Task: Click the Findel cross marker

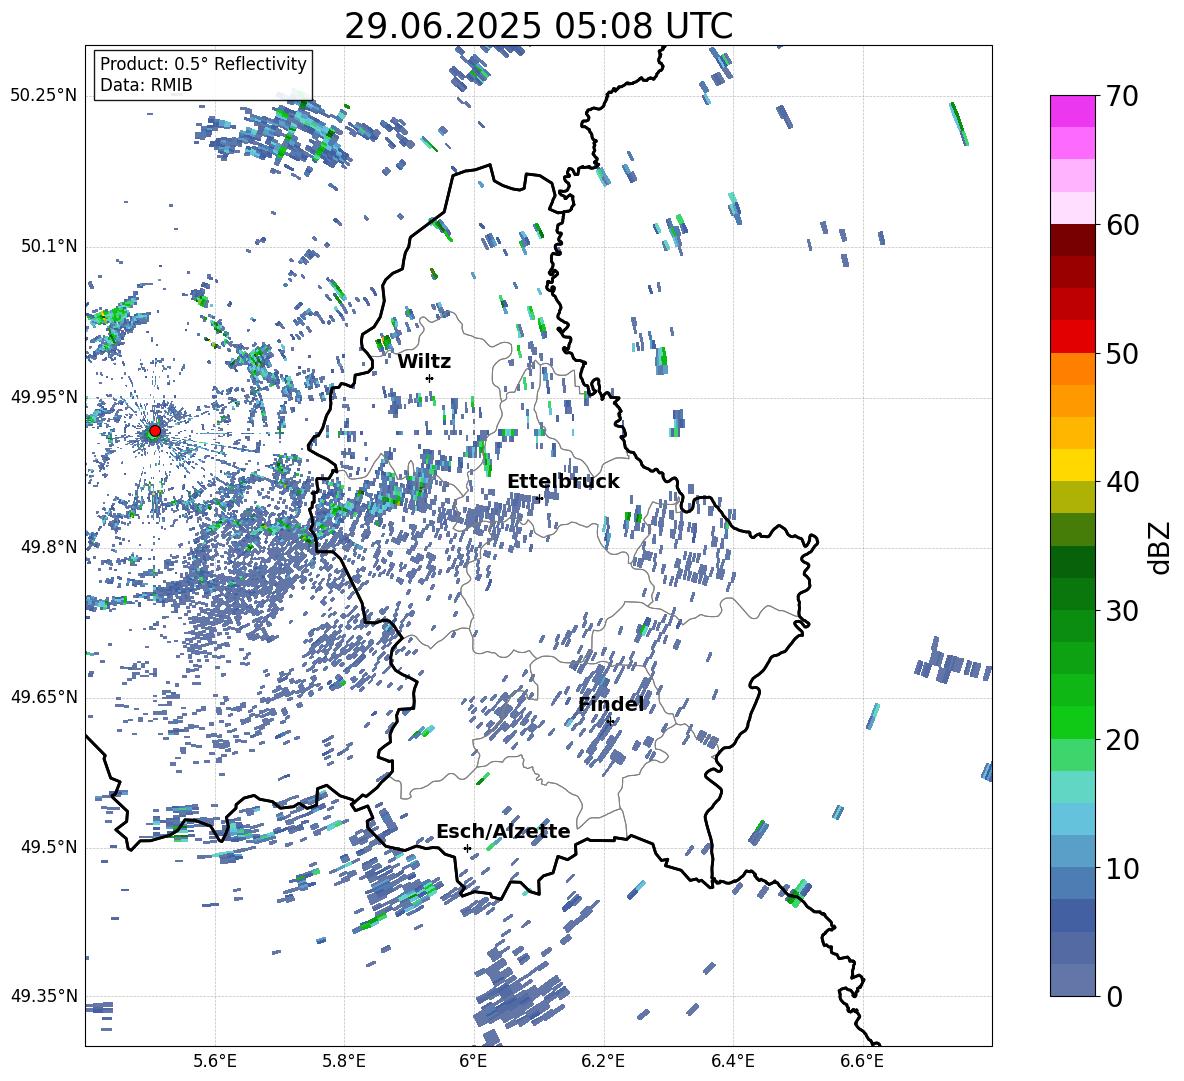Action: pos(610,722)
